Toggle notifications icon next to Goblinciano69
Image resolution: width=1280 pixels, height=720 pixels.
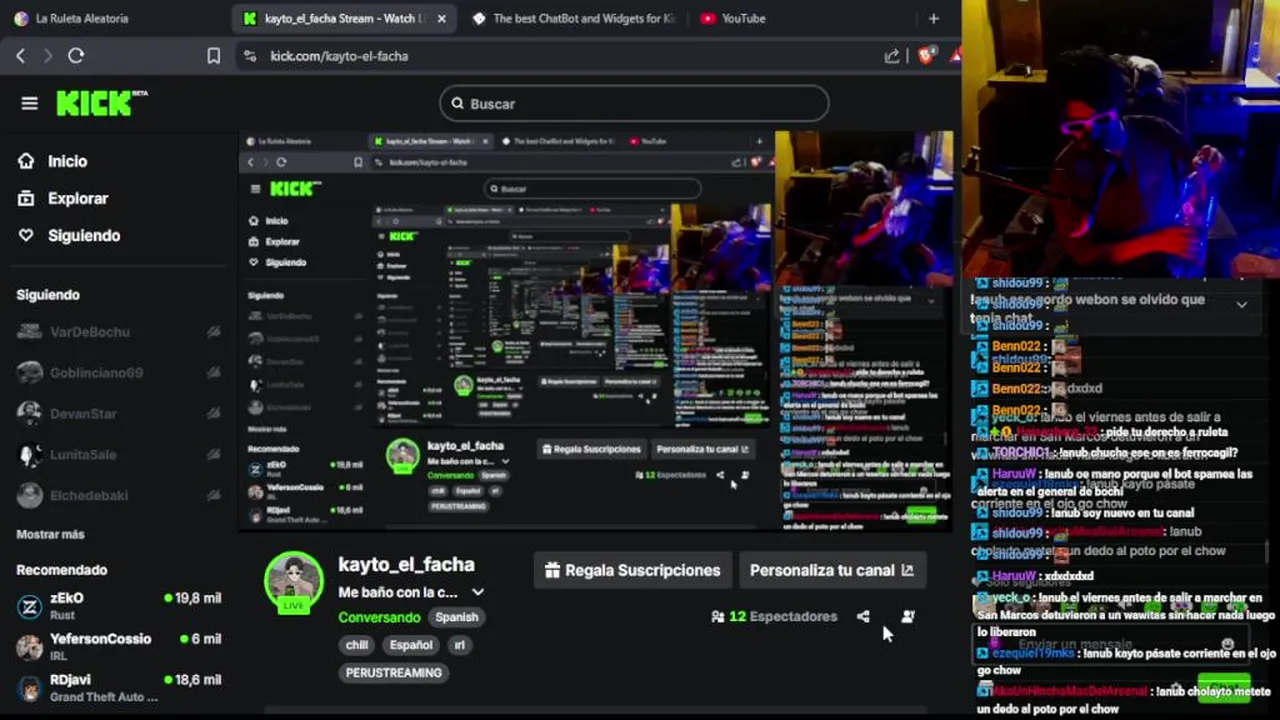coord(213,372)
